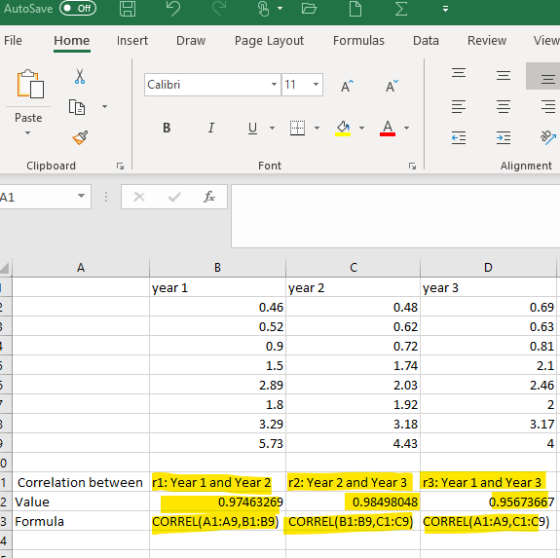This screenshot has width=560, height=558.
Task: Click the Decrease Indent icon
Action: (459, 138)
